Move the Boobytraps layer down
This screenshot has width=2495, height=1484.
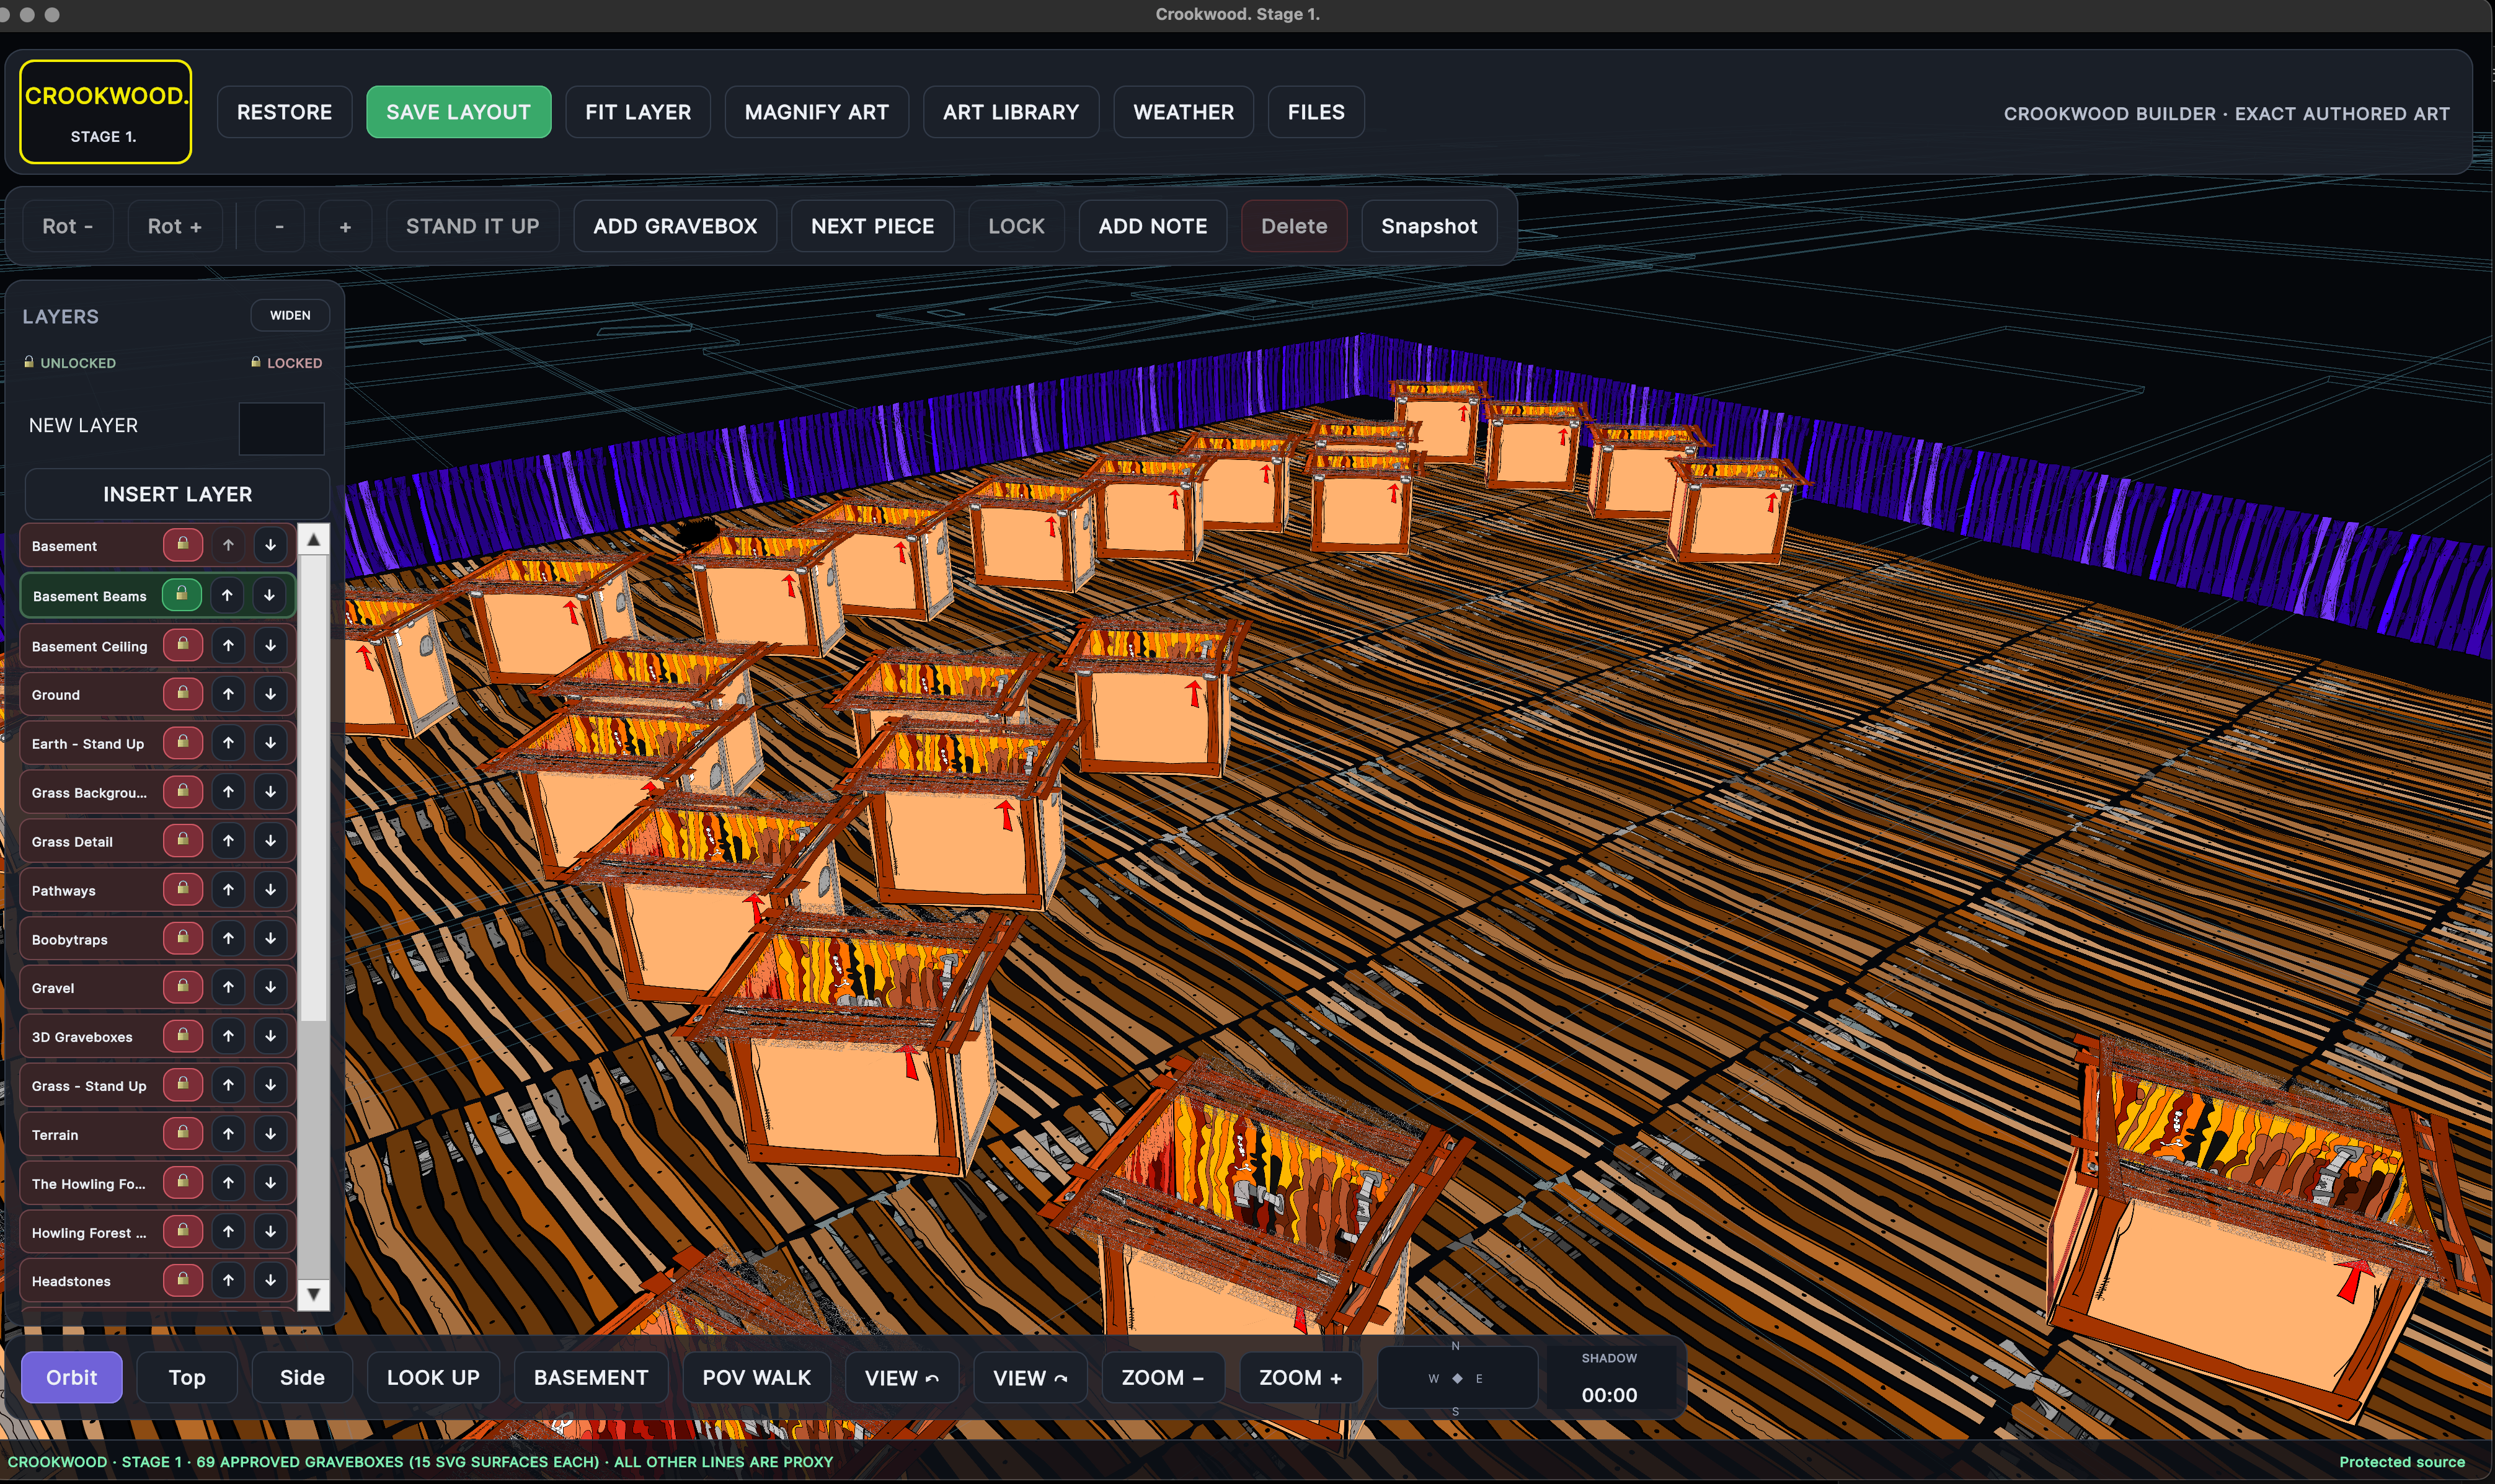tap(270, 938)
